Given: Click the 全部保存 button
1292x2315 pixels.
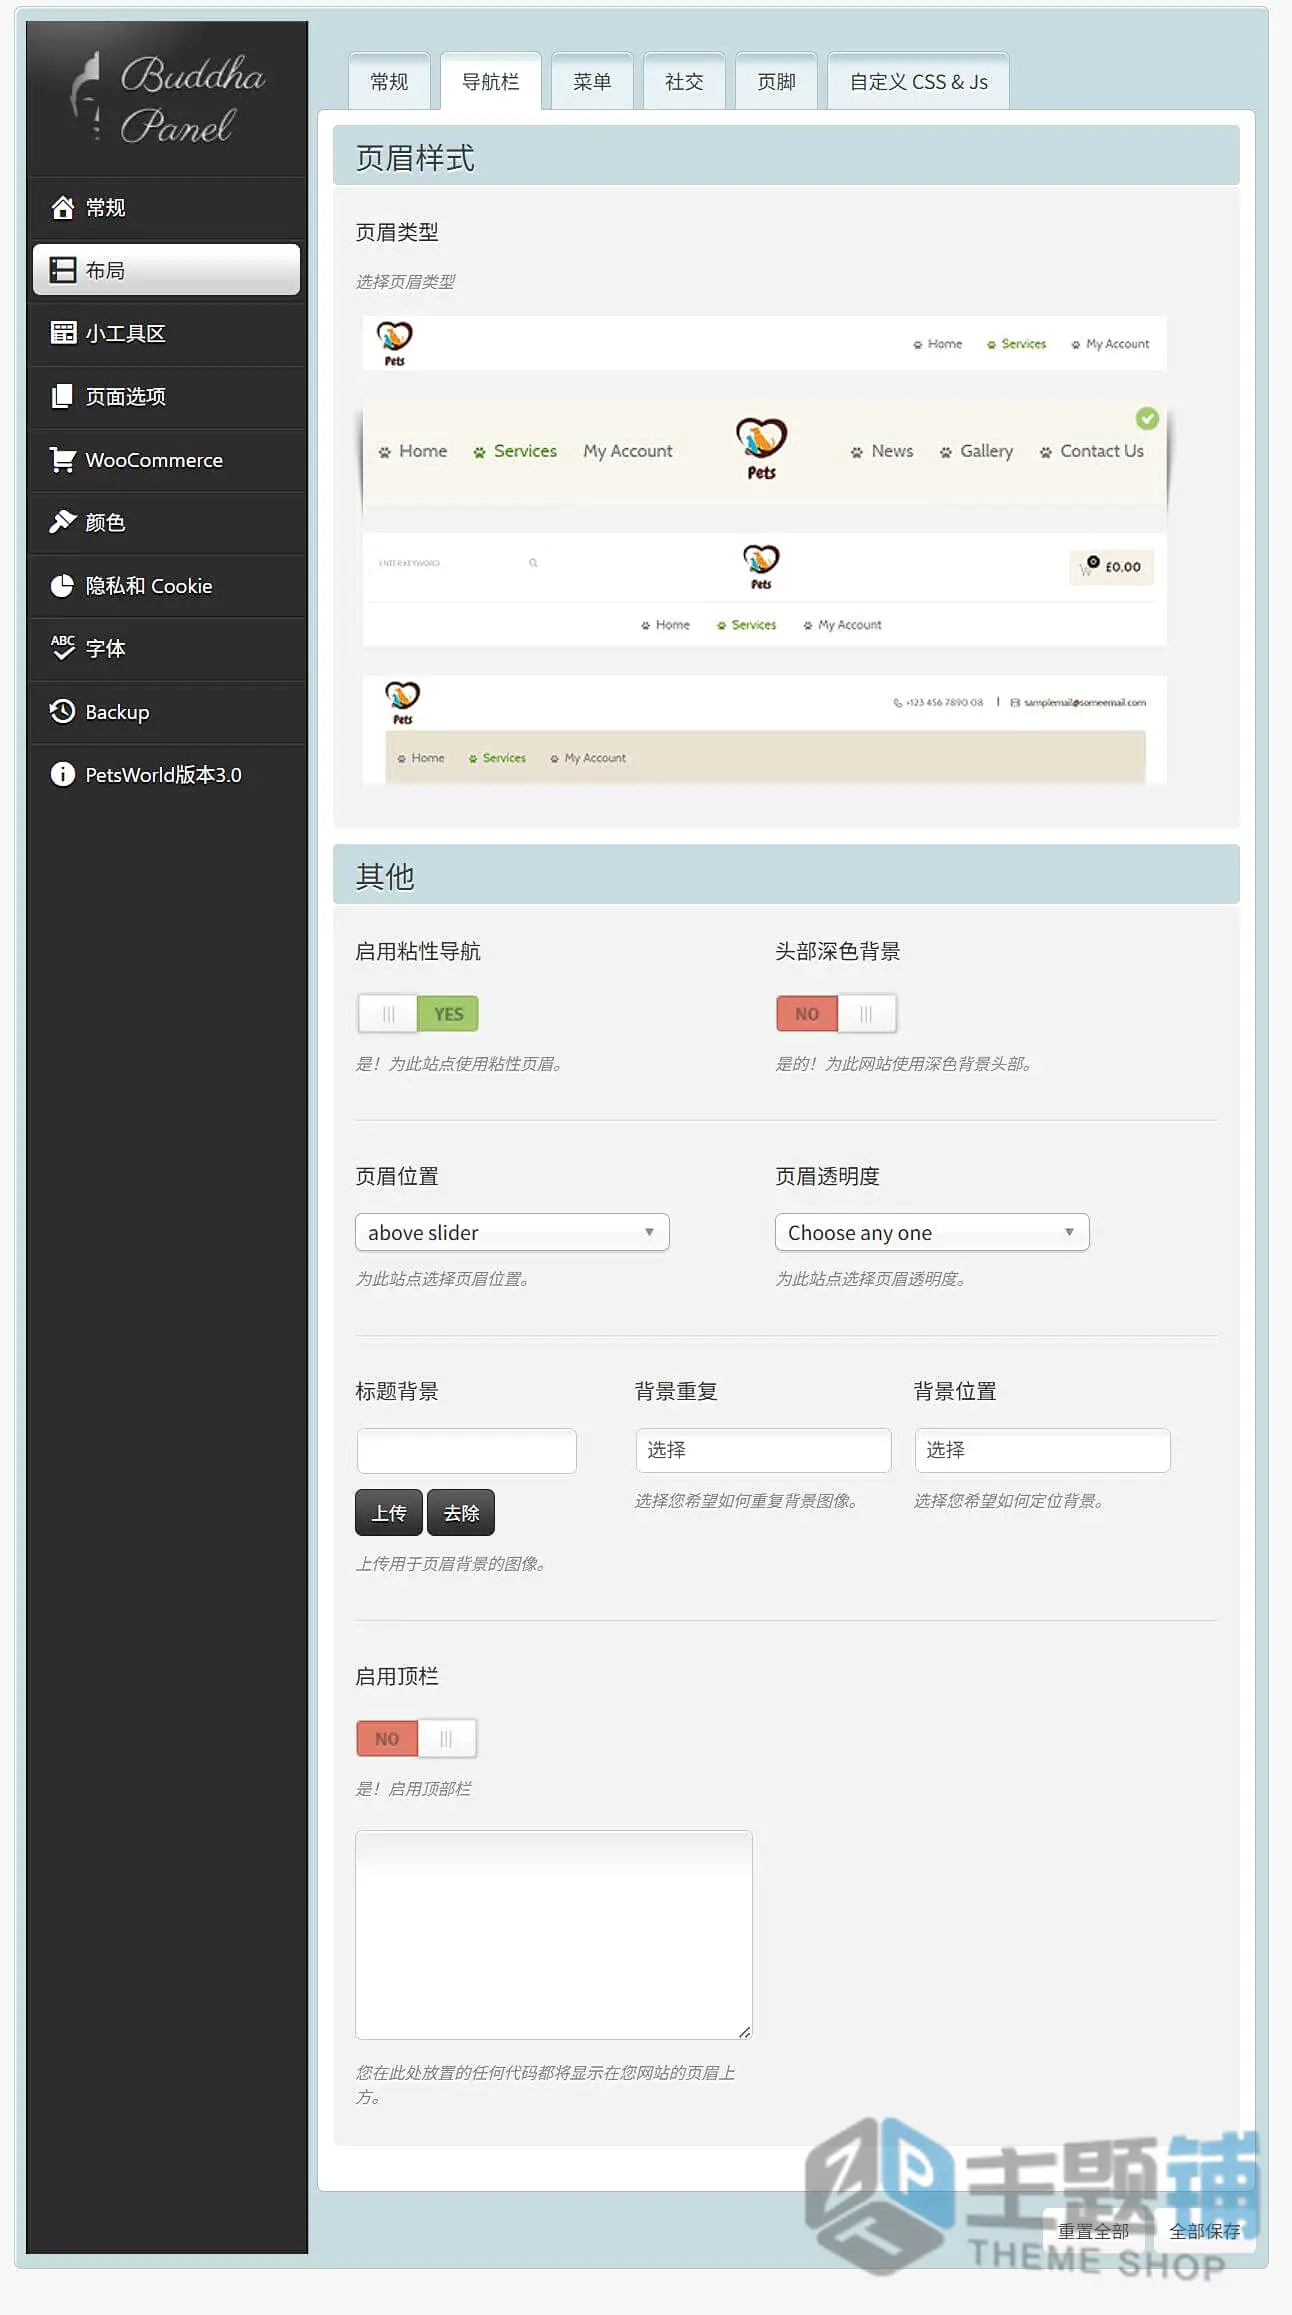Looking at the screenshot, I should click(1205, 2230).
